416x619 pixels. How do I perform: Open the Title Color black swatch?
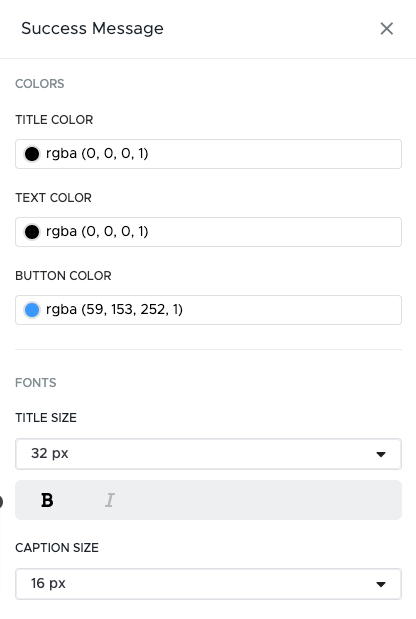tap(32, 154)
